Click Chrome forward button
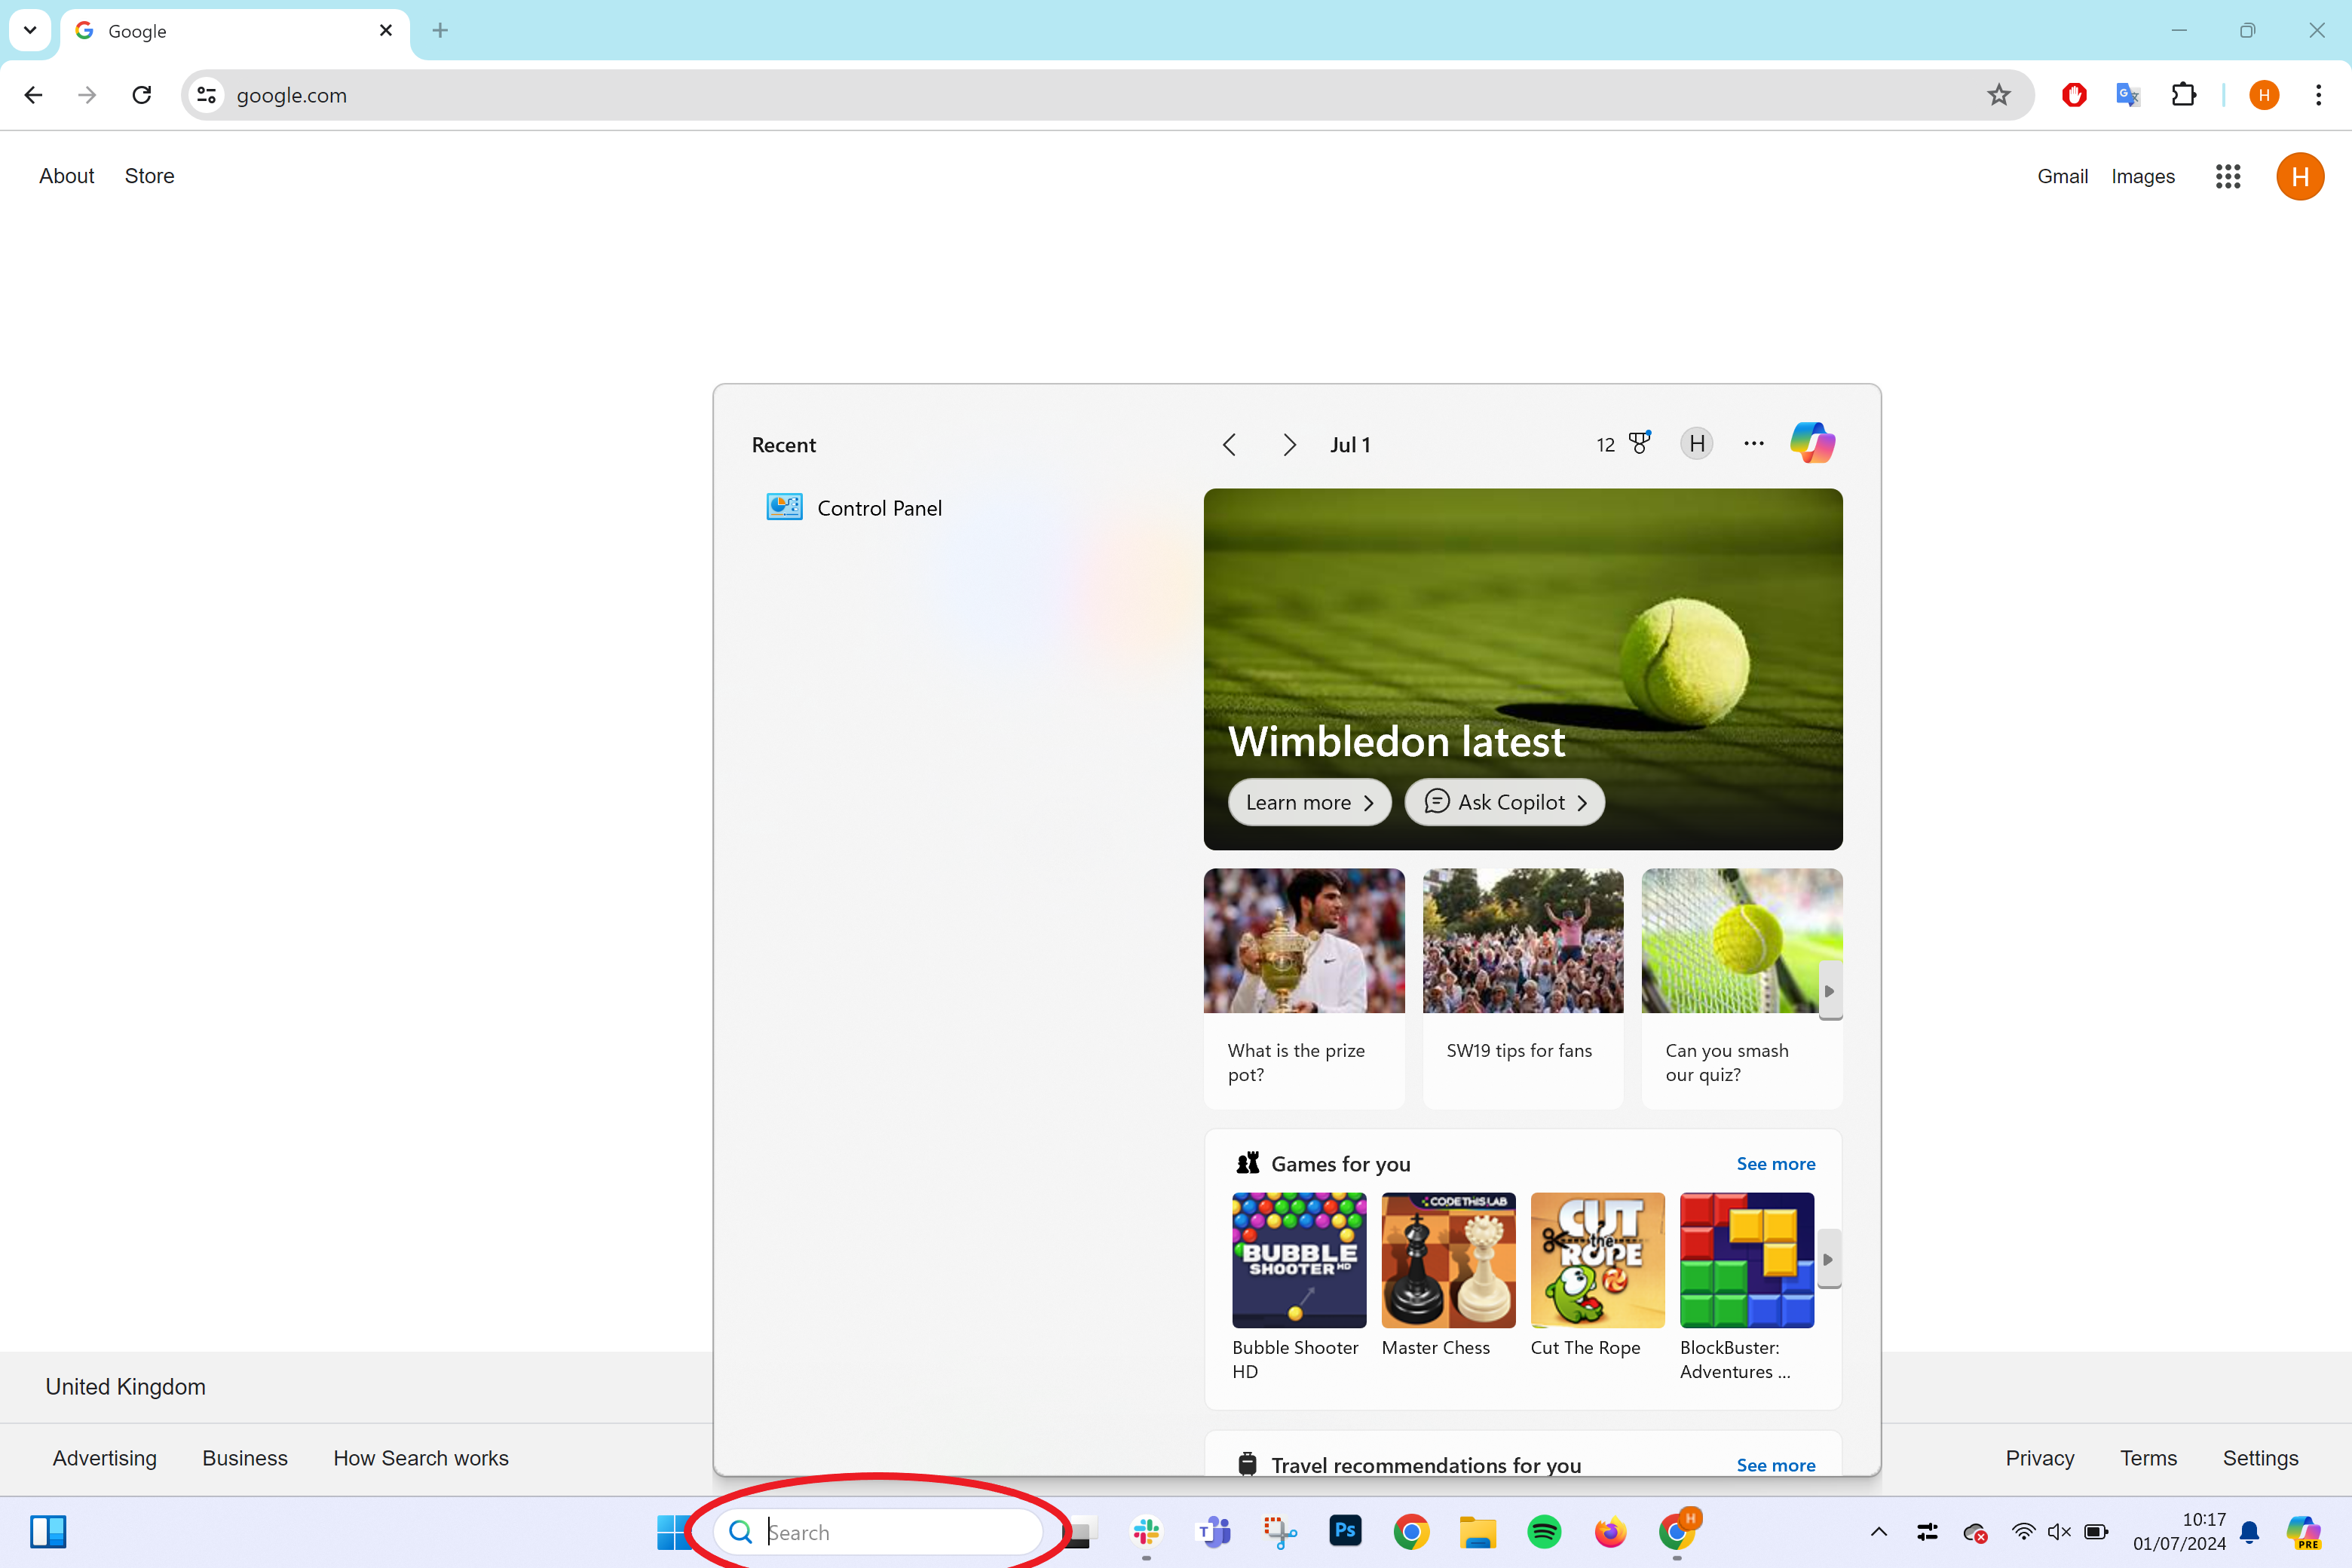Viewport: 2352px width, 1568px height. point(87,95)
